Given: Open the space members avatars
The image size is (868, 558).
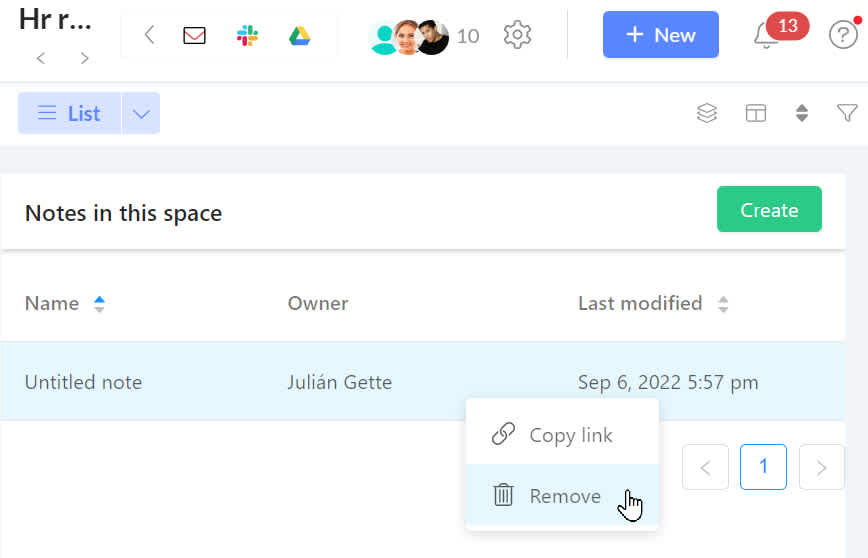Looking at the screenshot, I should [x=410, y=37].
